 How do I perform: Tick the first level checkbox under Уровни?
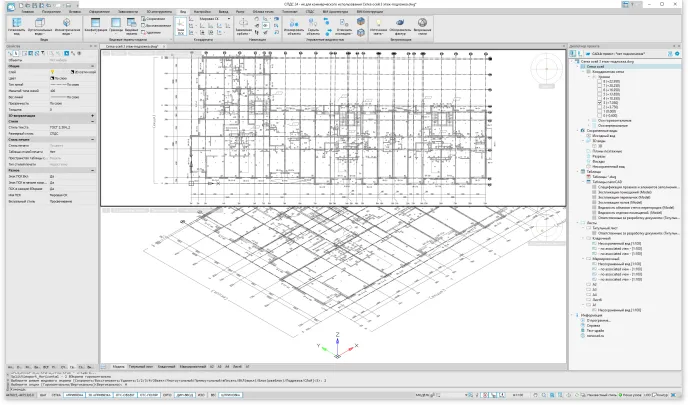coord(599,80)
